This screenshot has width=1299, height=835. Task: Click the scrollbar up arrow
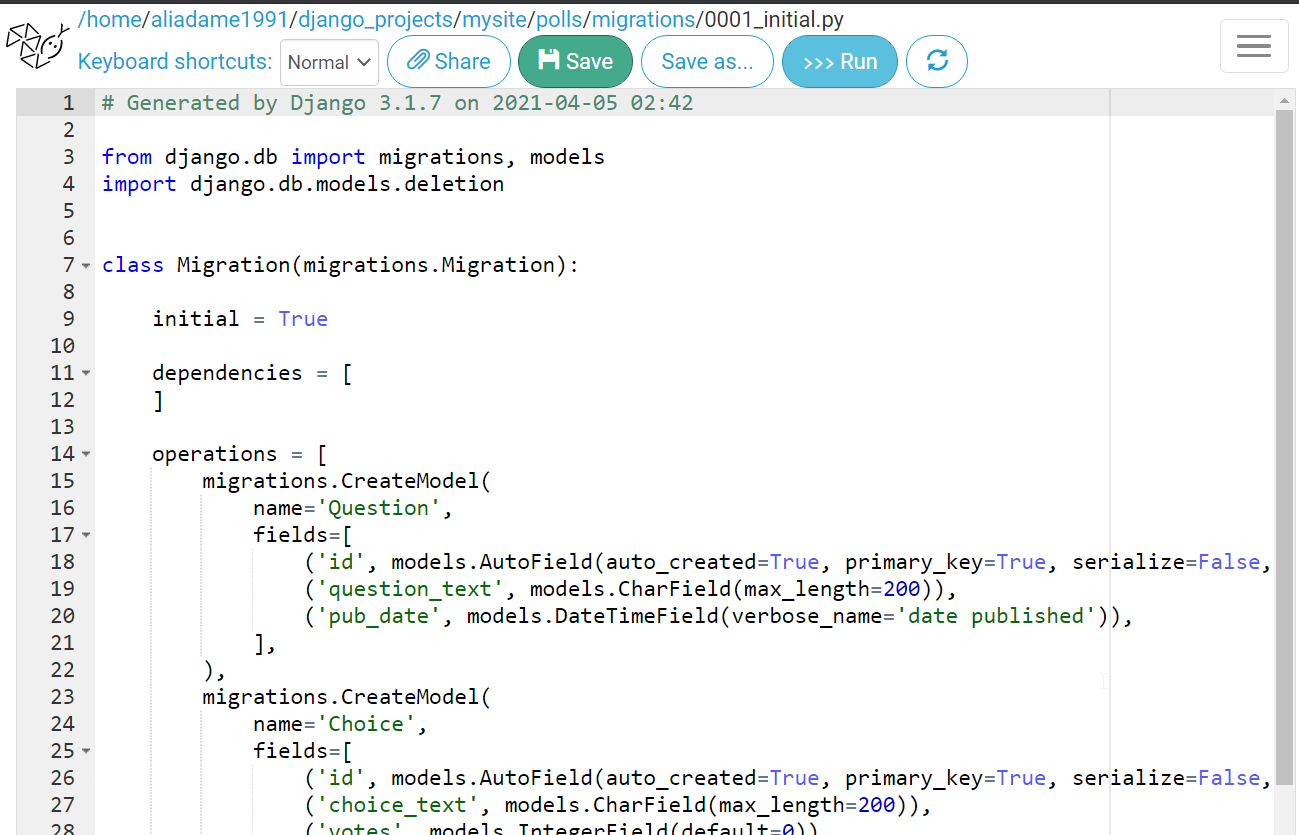1284,99
